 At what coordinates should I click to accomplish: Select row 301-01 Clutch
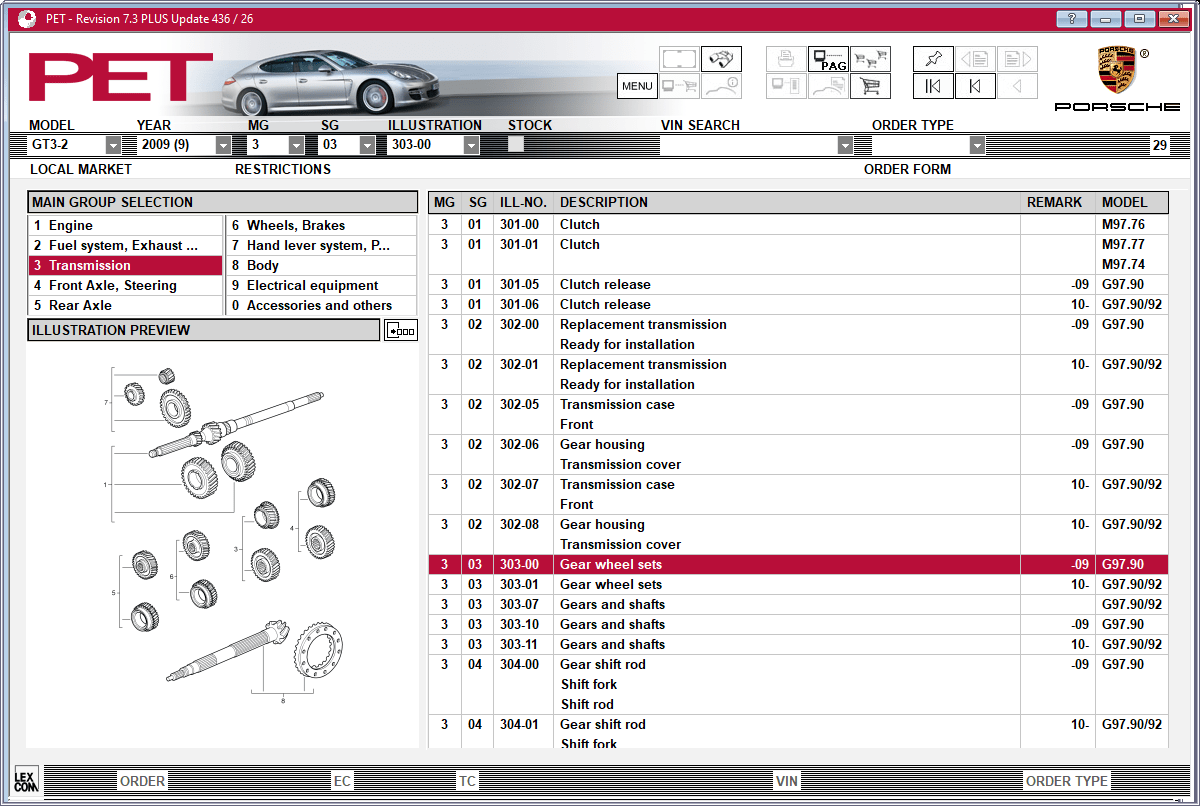click(x=798, y=255)
